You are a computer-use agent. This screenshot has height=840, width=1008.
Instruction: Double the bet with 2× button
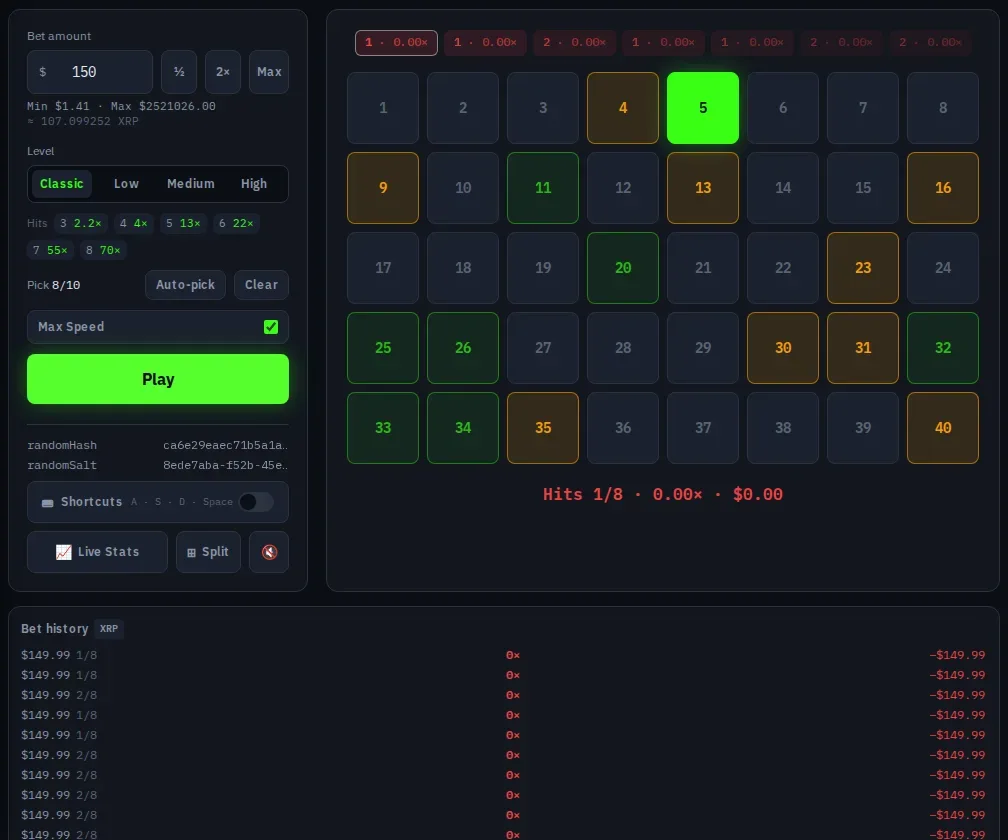223,72
